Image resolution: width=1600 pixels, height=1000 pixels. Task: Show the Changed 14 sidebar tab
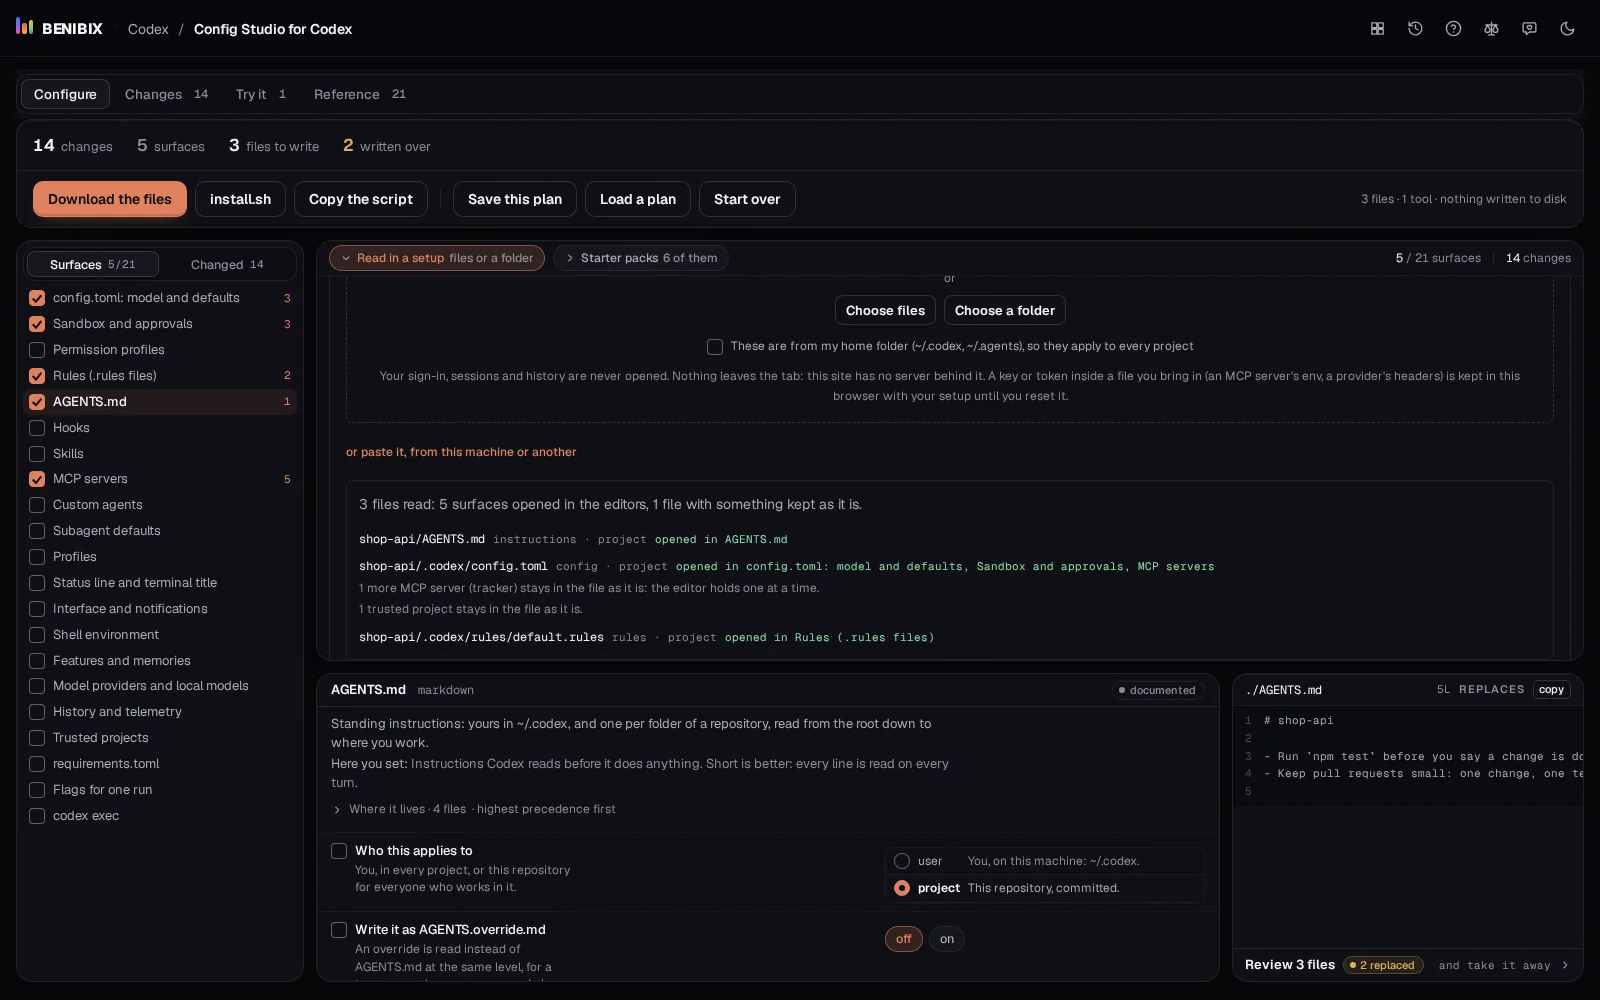(227, 264)
